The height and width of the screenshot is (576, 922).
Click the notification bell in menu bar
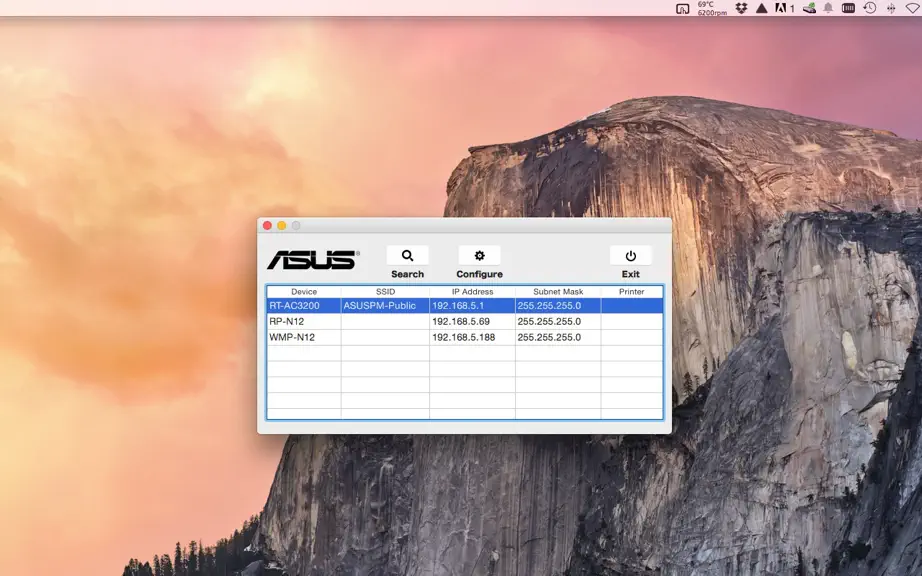click(828, 8)
